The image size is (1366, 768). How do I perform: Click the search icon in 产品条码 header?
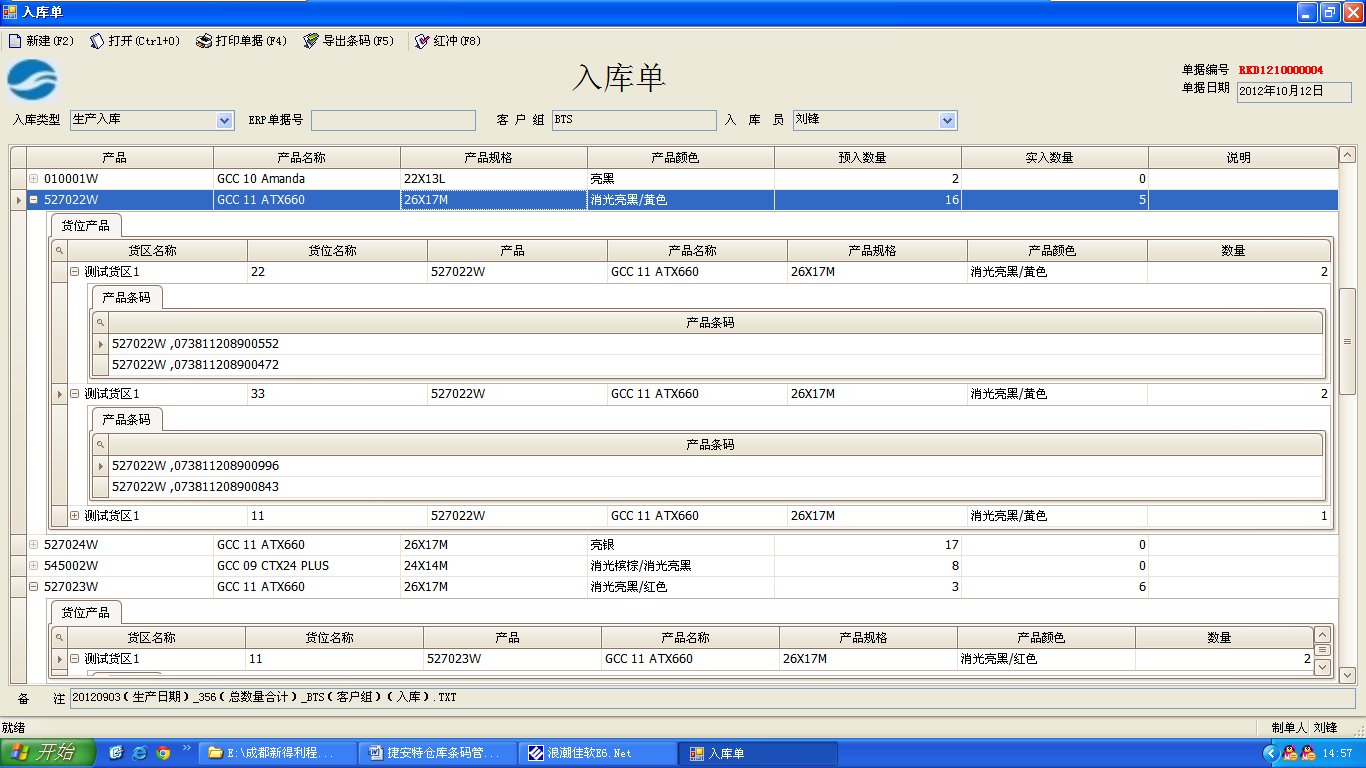(x=100, y=323)
